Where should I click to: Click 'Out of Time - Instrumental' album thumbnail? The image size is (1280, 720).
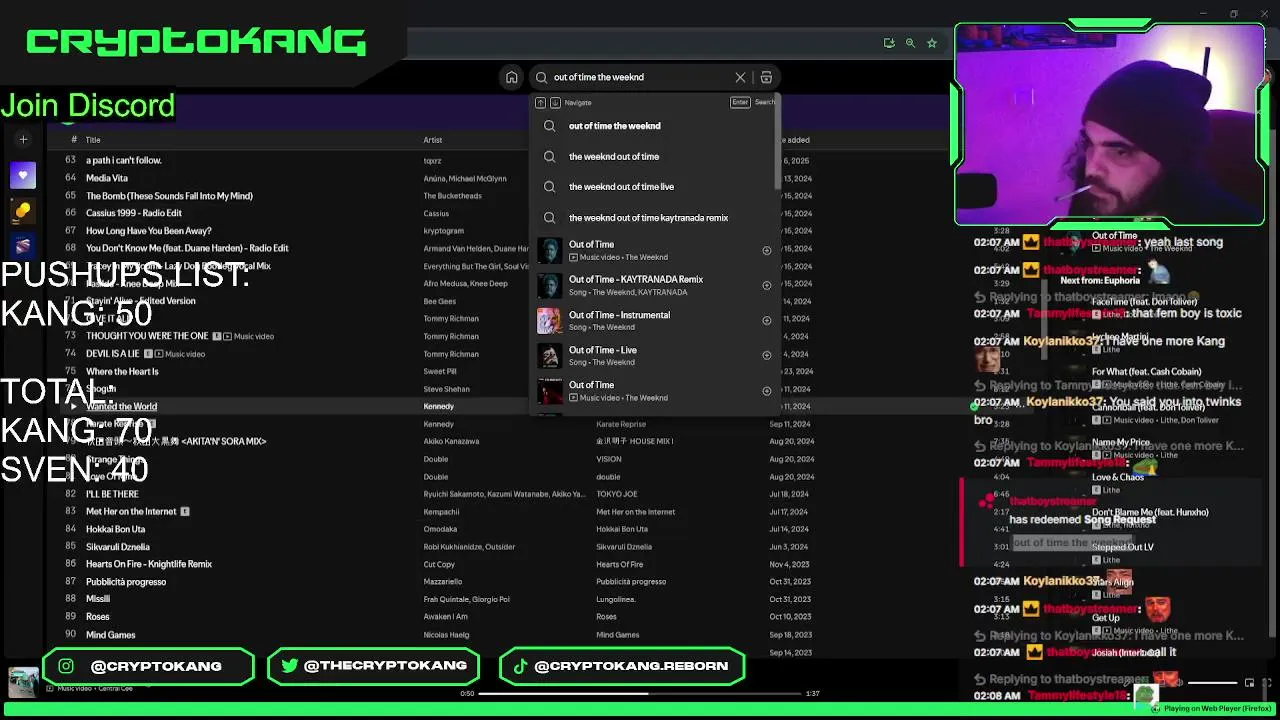[x=549, y=320]
